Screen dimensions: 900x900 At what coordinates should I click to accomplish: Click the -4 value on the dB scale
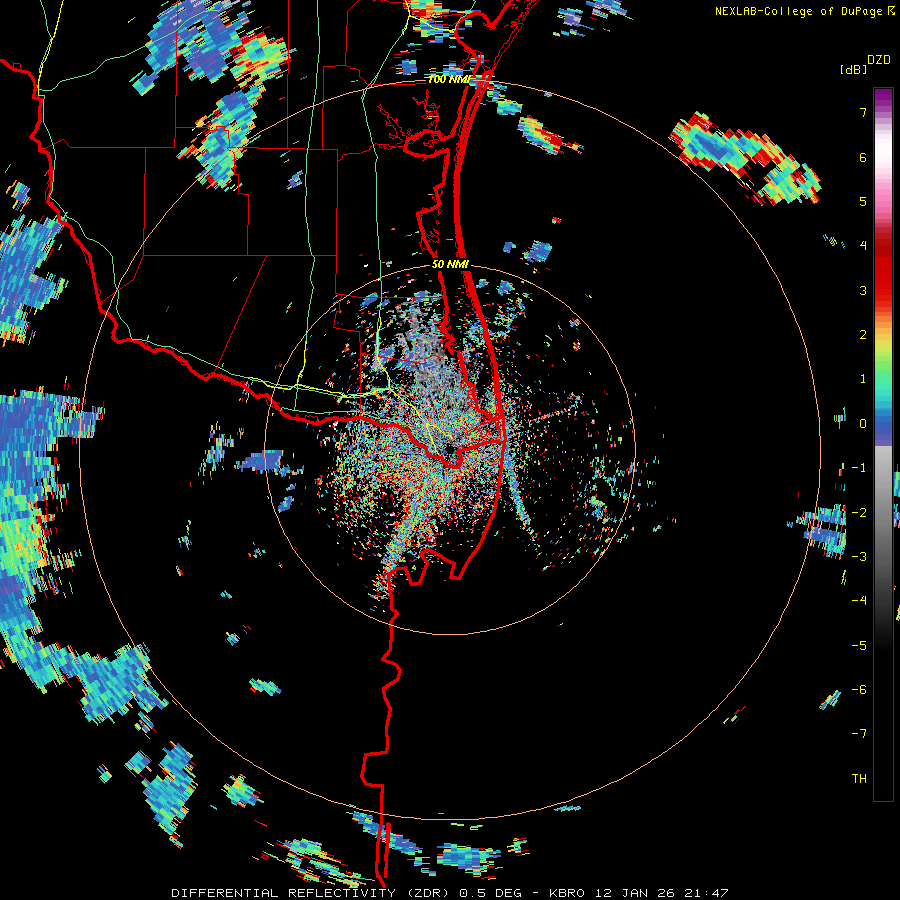click(x=859, y=601)
